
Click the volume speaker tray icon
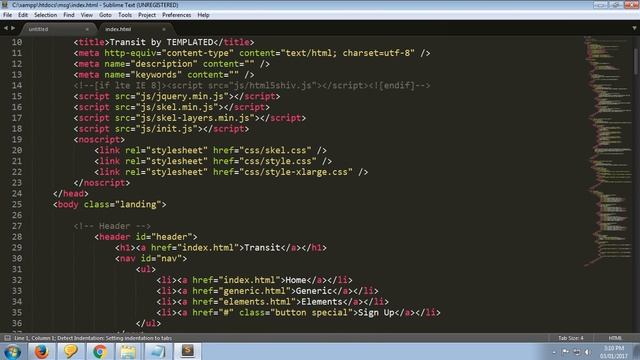587,352
